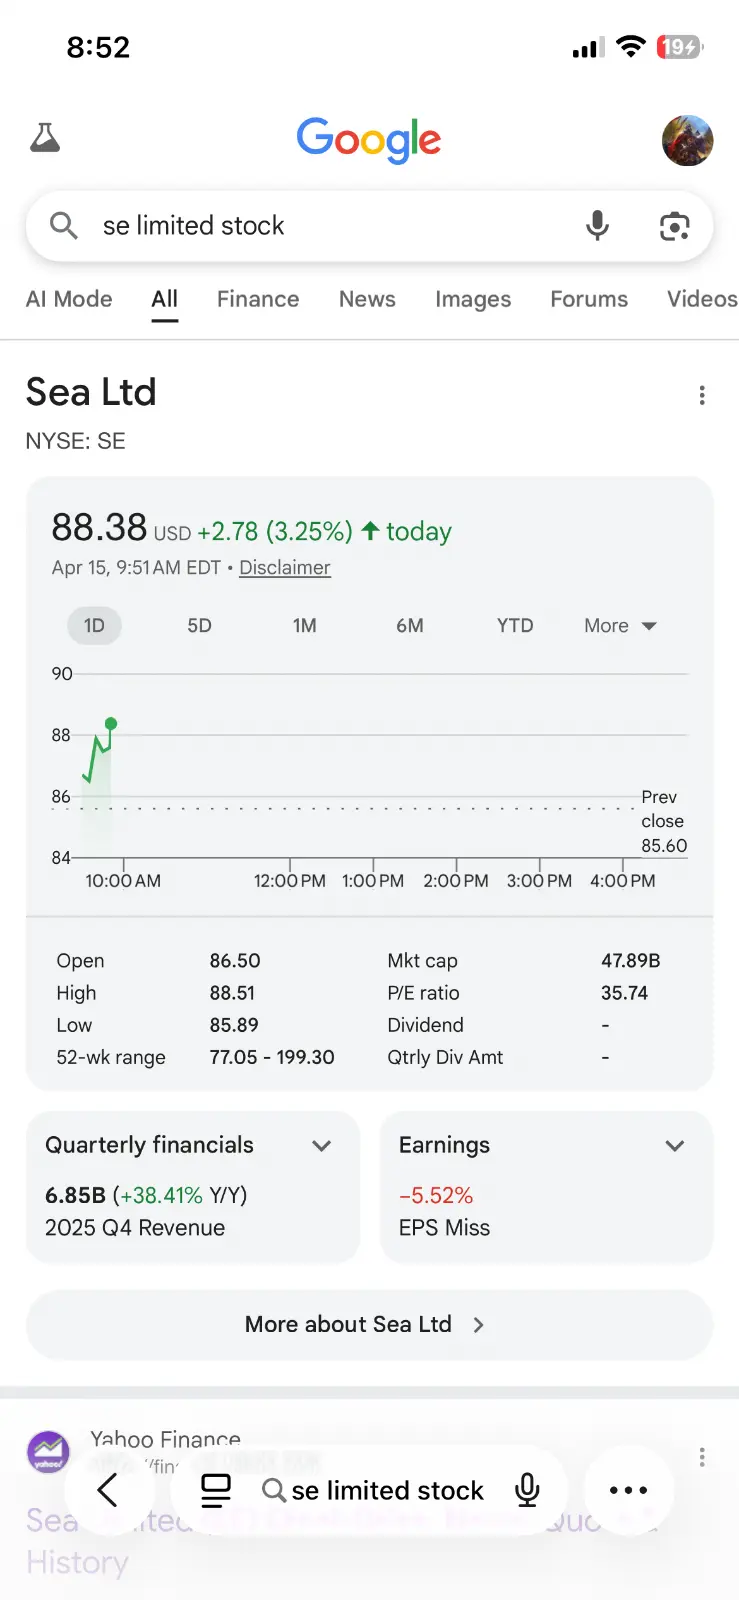Open the bottom bar three-dots menu
This screenshot has width=739, height=1600.
click(628, 1490)
